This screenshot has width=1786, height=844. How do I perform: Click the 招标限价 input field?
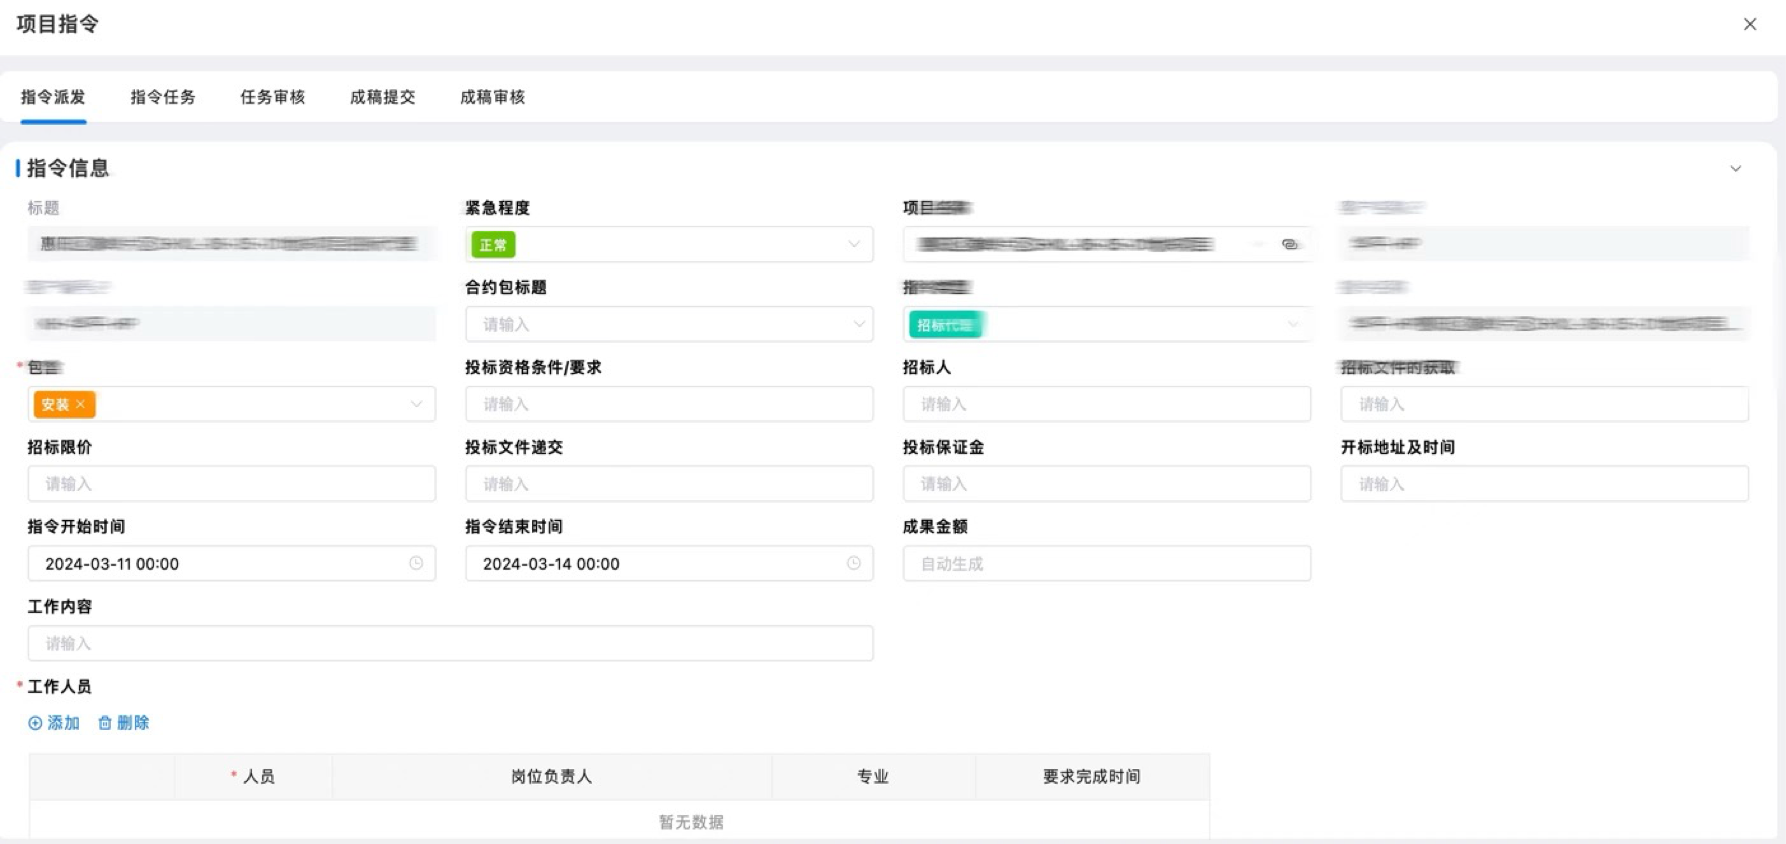coord(231,484)
